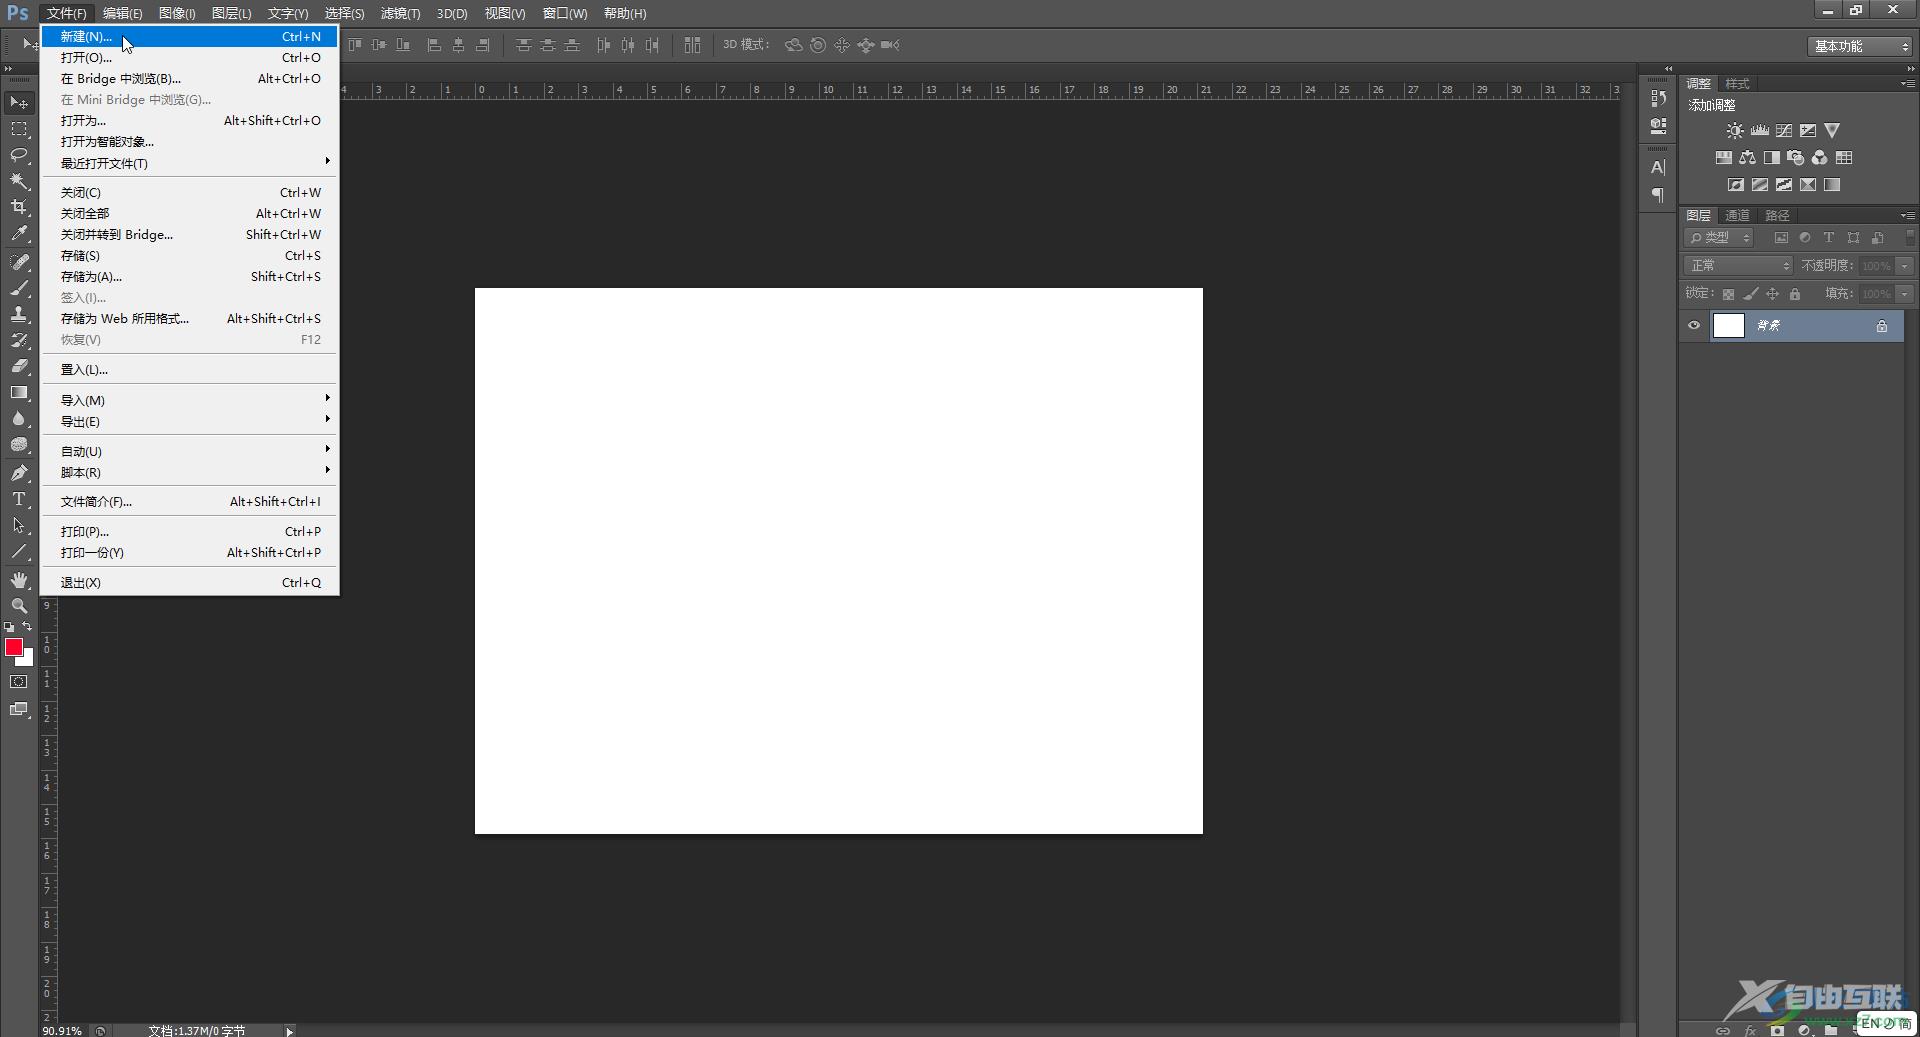
Task: Toggle visibility of the 背景 layer
Action: coord(1694,326)
